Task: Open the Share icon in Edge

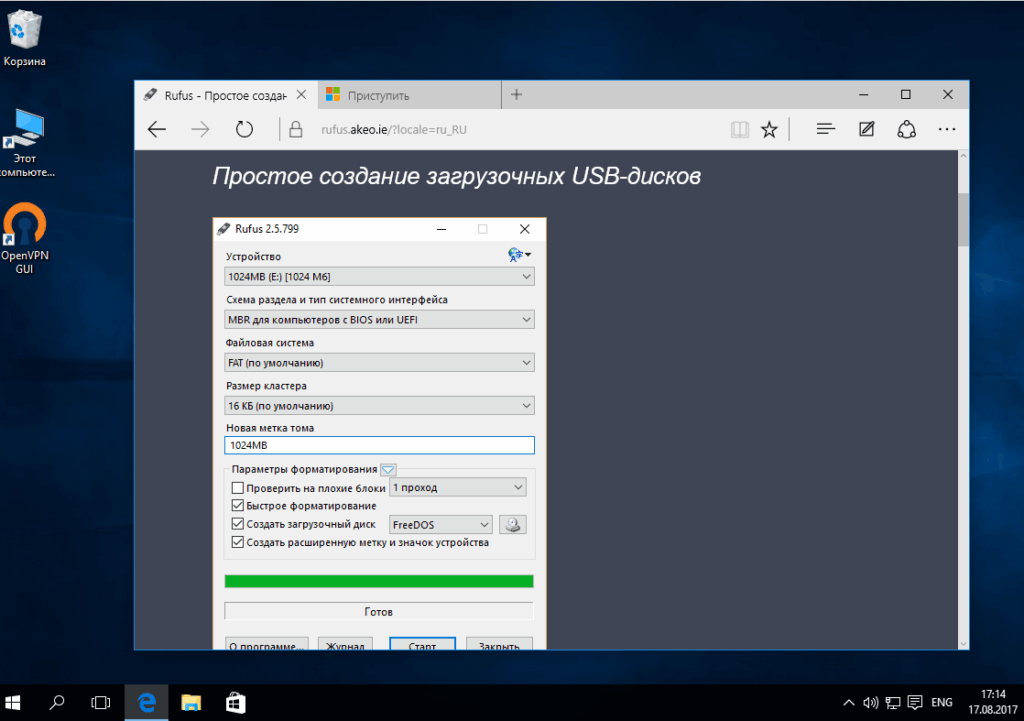Action: tap(906, 129)
